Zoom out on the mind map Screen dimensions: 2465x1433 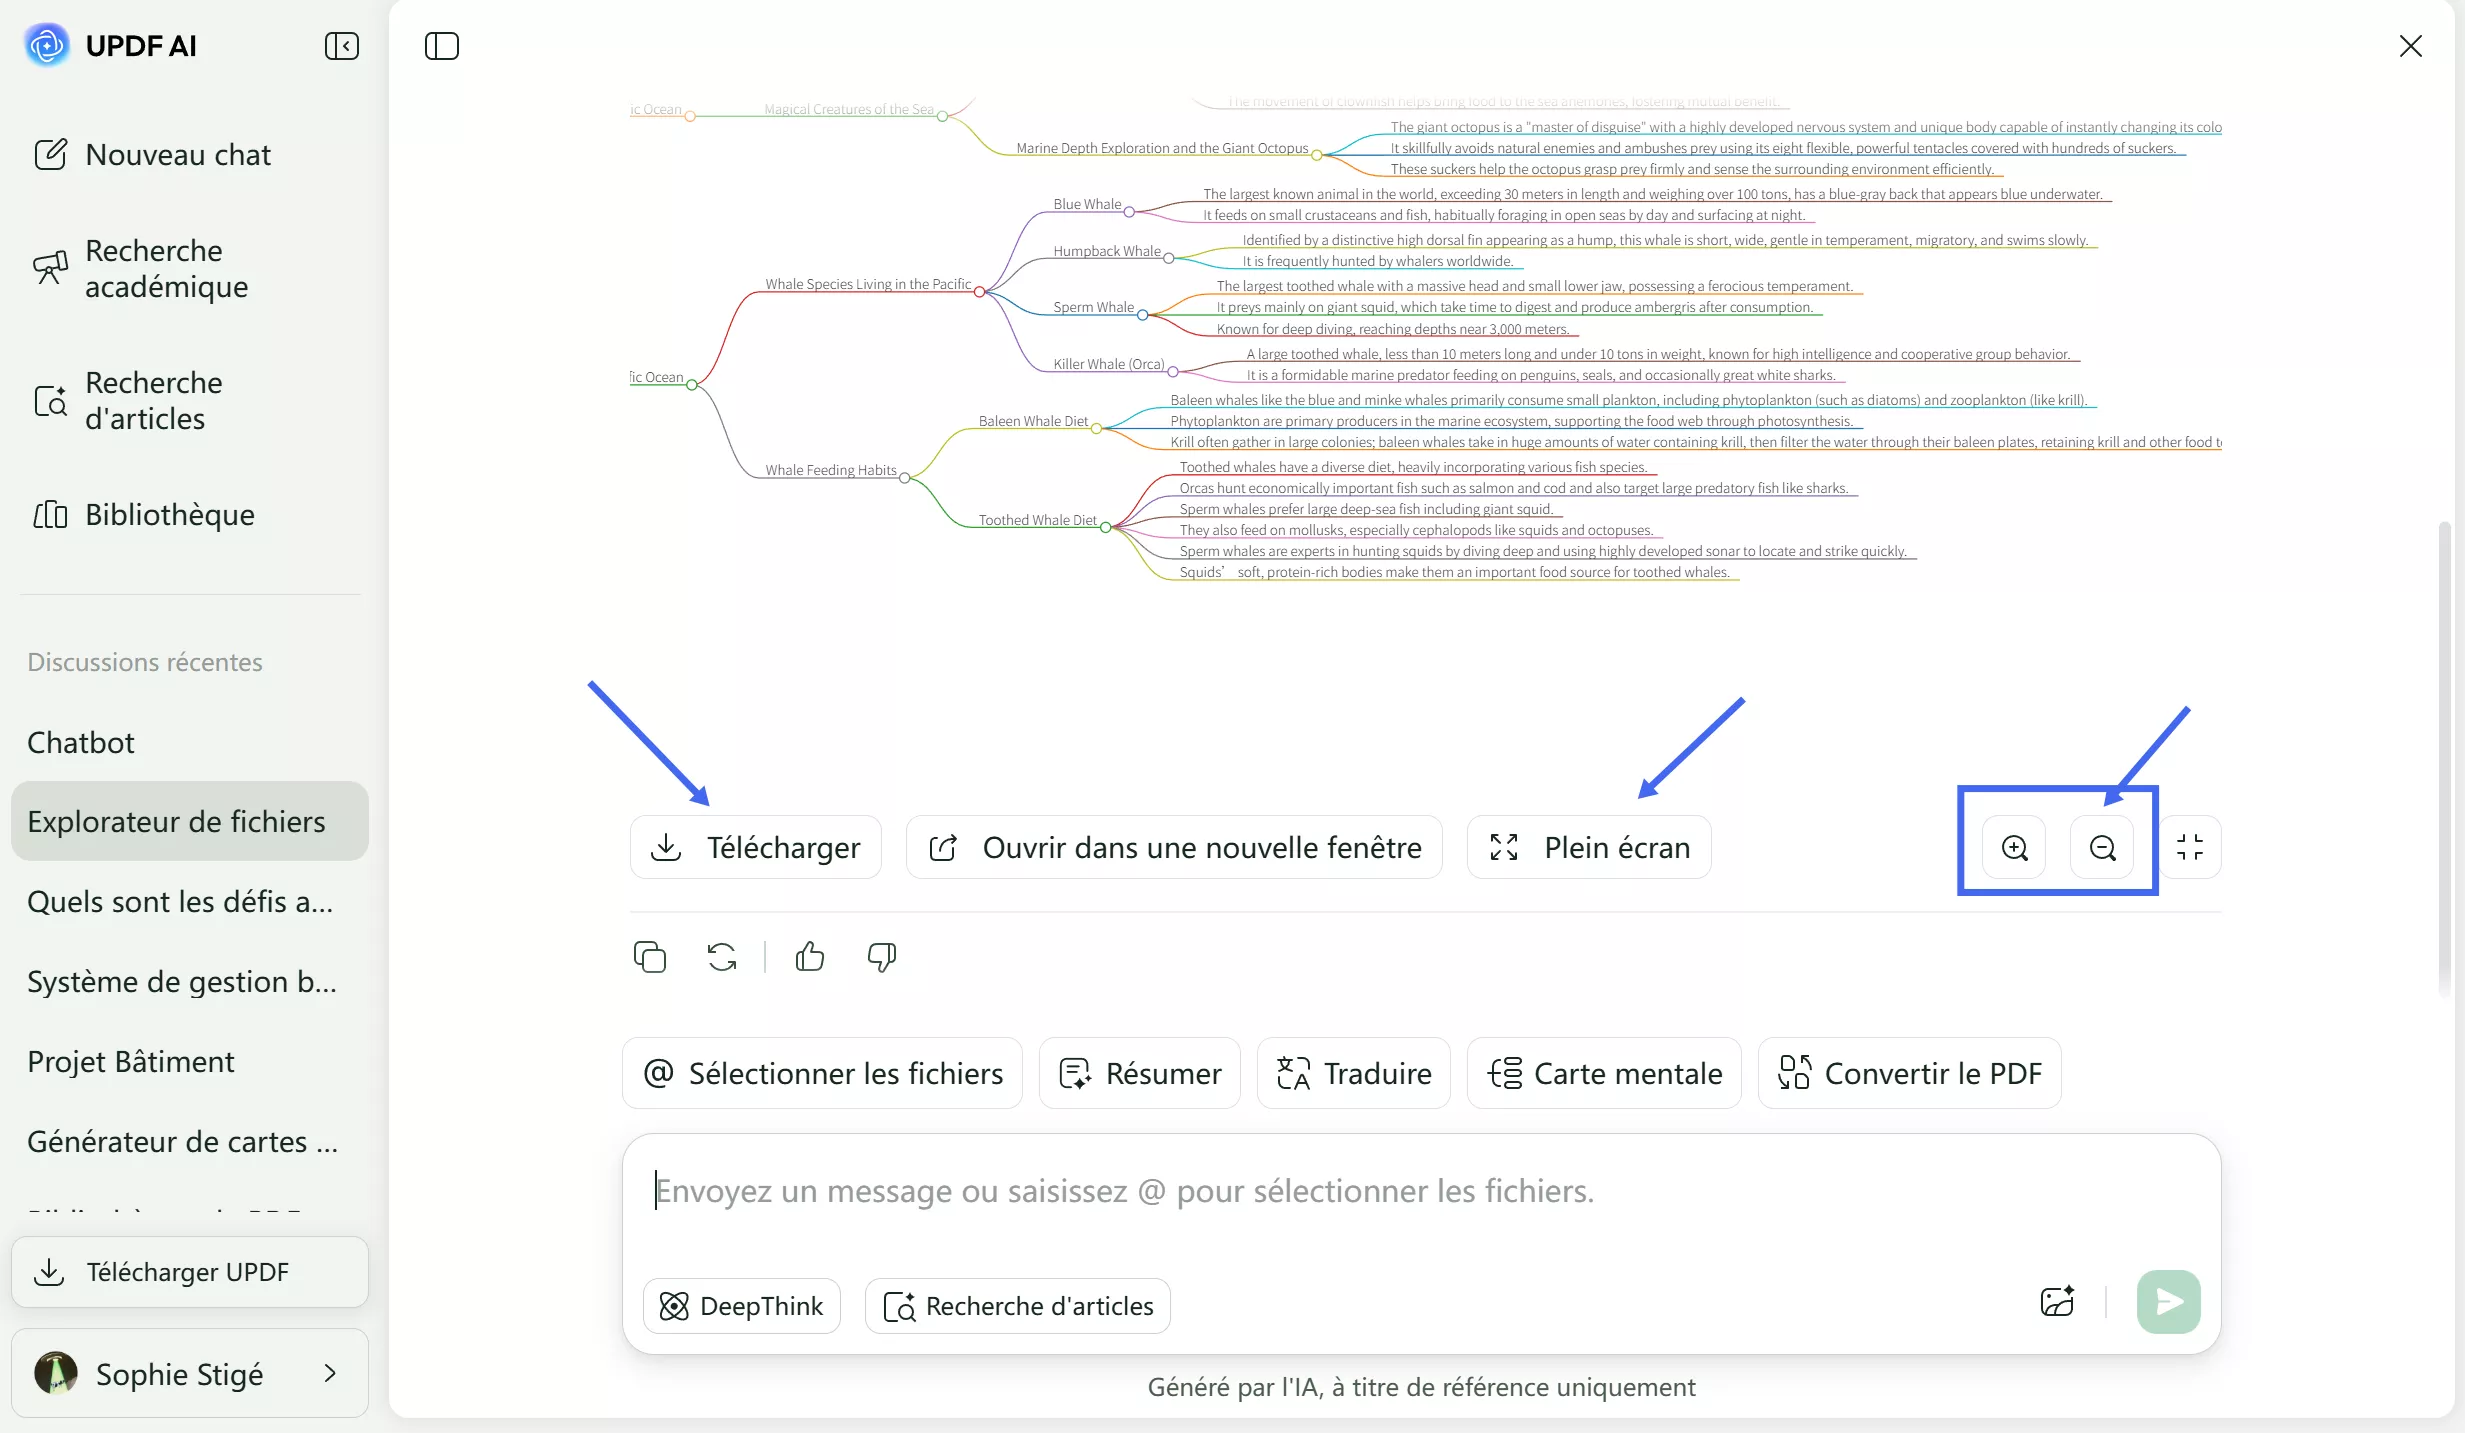(2103, 847)
